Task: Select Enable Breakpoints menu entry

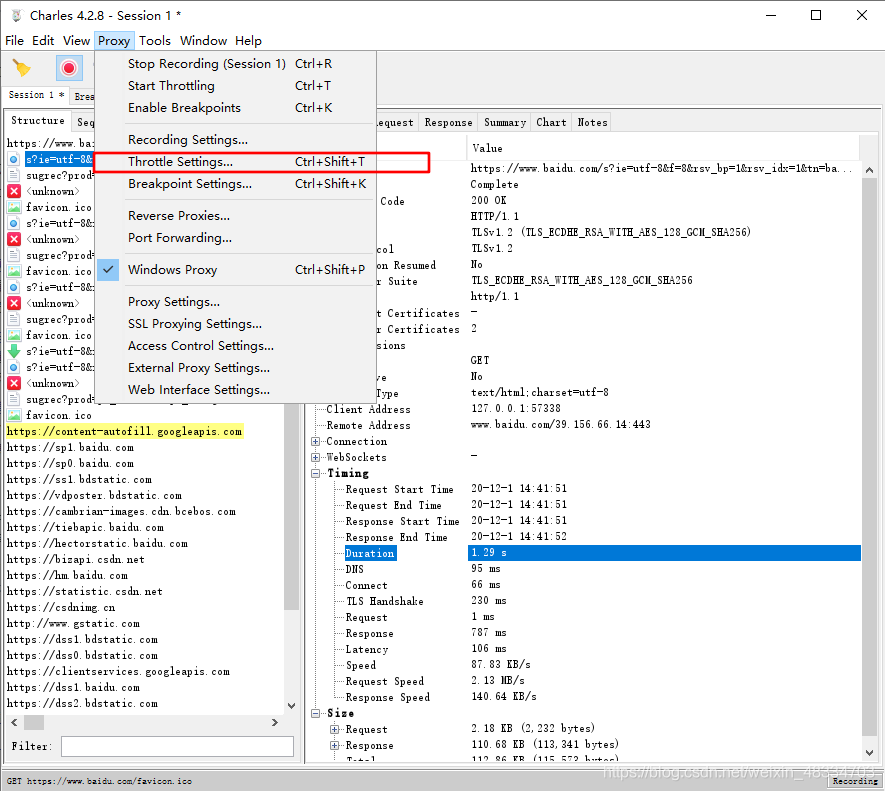Action: click(x=236, y=108)
